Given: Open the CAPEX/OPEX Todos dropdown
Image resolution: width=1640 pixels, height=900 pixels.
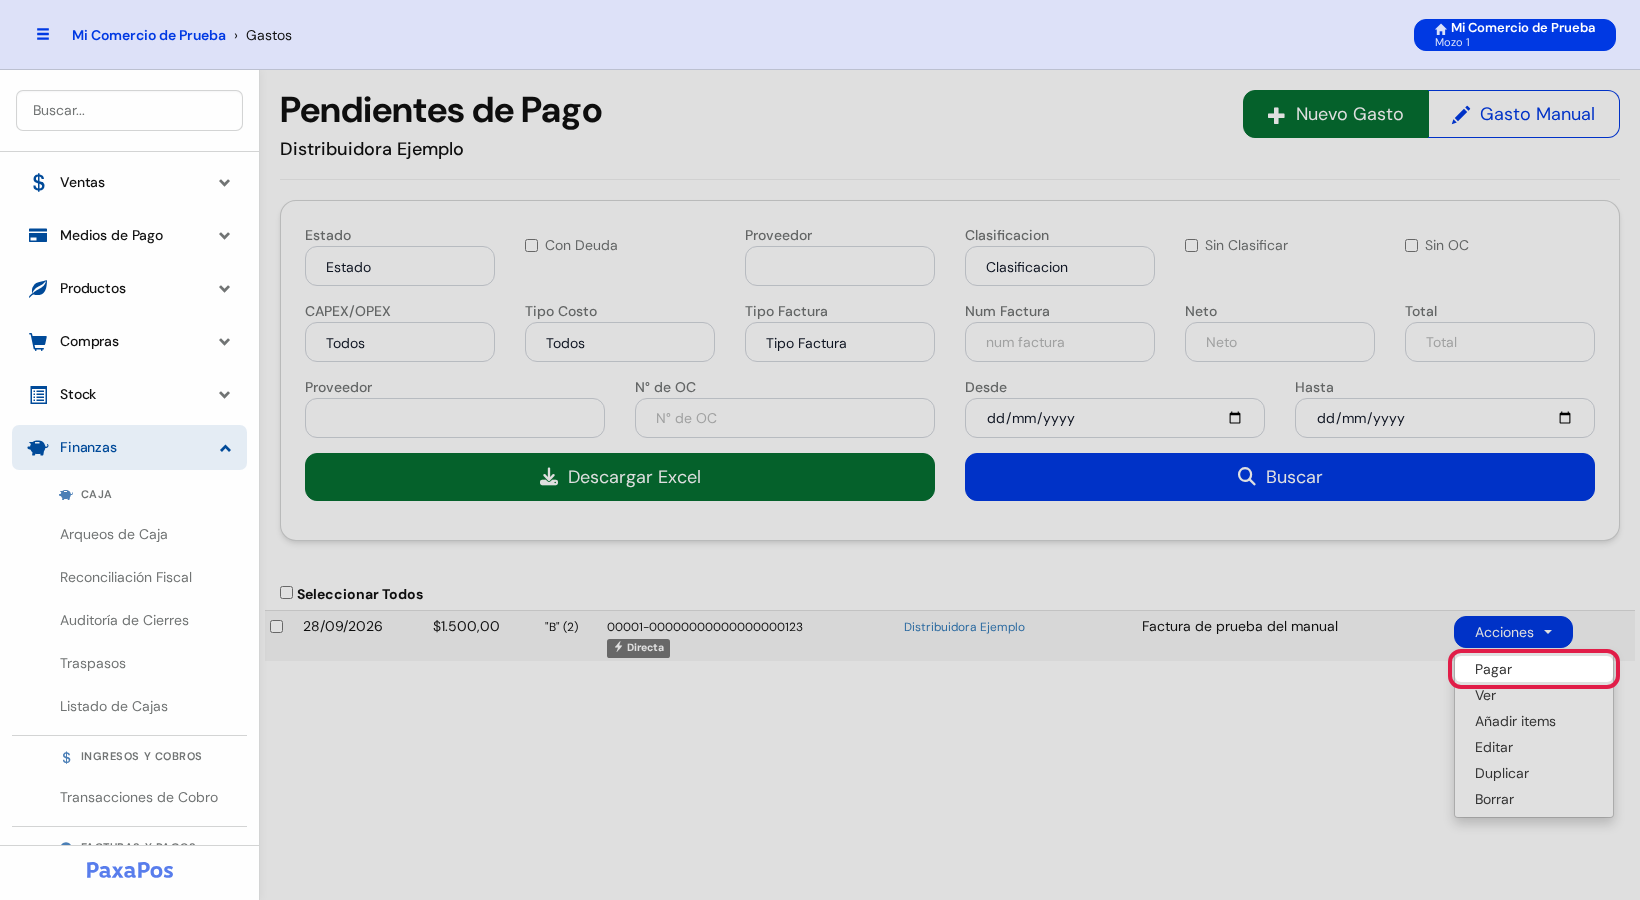Looking at the screenshot, I should pyautogui.click(x=400, y=342).
